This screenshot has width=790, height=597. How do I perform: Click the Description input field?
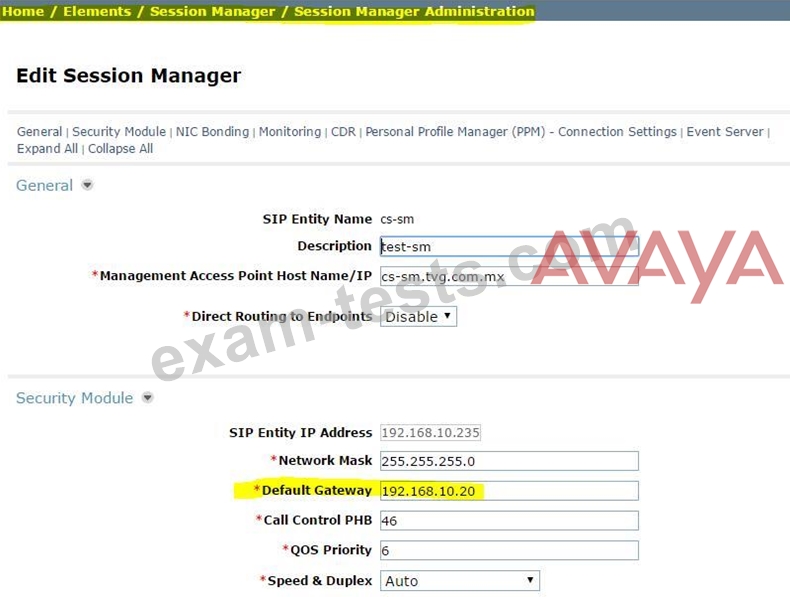point(509,246)
